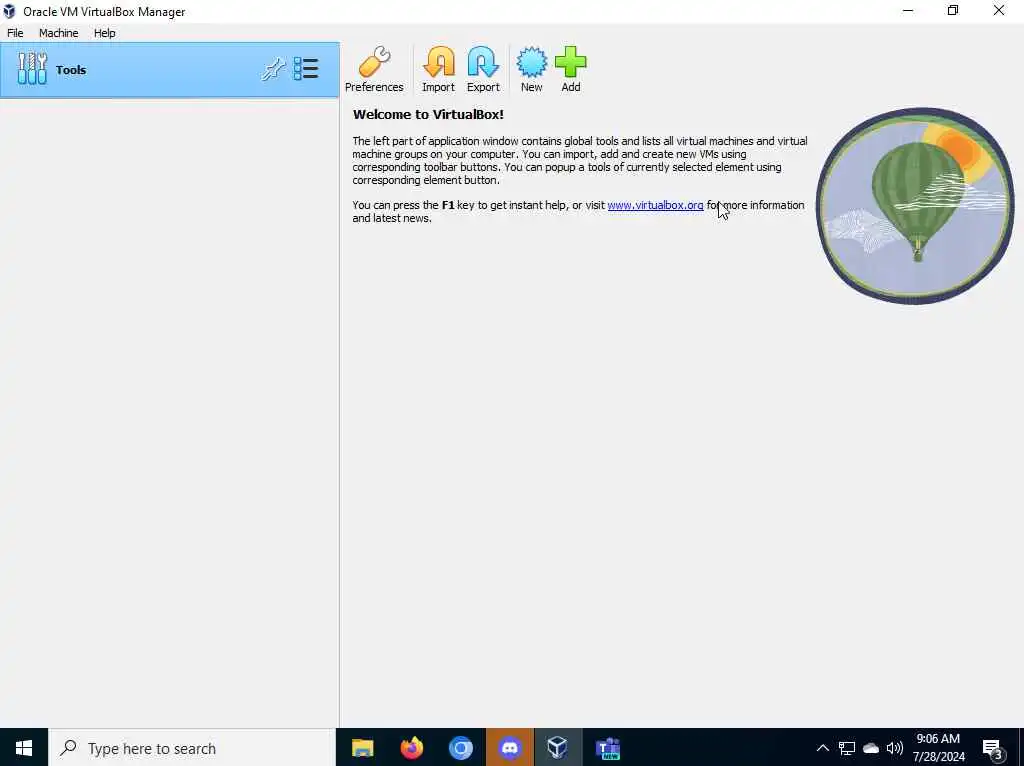The image size is (1024, 766).
Task: Click the VirtualBox balloon logo image
Action: pos(915,206)
